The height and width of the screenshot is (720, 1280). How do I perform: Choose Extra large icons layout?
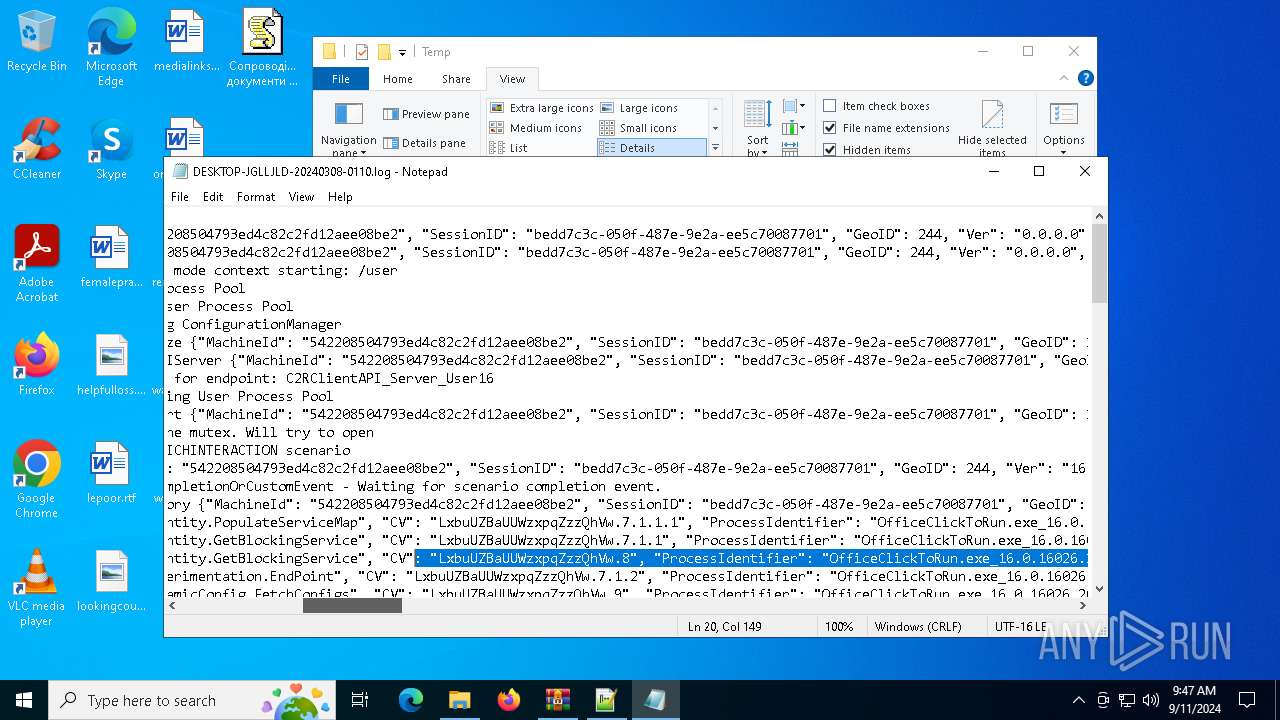(541, 108)
